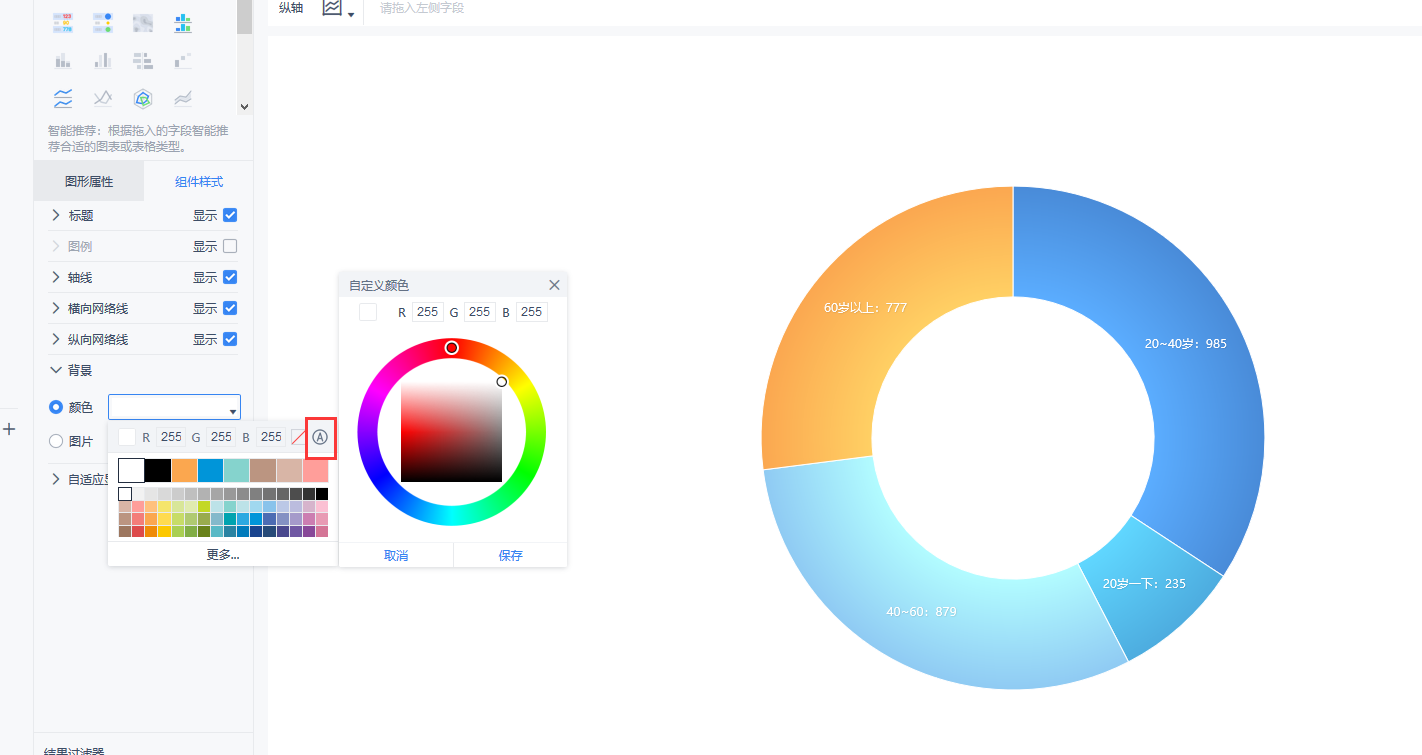The height and width of the screenshot is (755, 1422).
Task: Click the transparent no-color slash icon
Action: coord(298,437)
